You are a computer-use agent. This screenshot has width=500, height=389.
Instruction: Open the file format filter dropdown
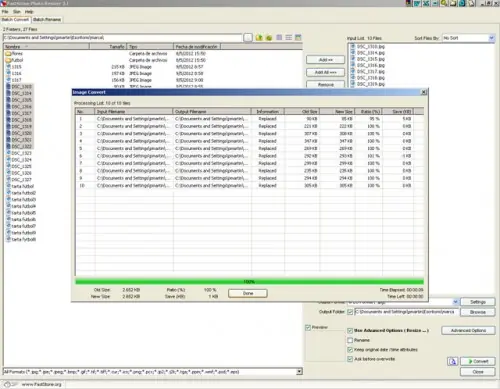[x=299, y=371]
